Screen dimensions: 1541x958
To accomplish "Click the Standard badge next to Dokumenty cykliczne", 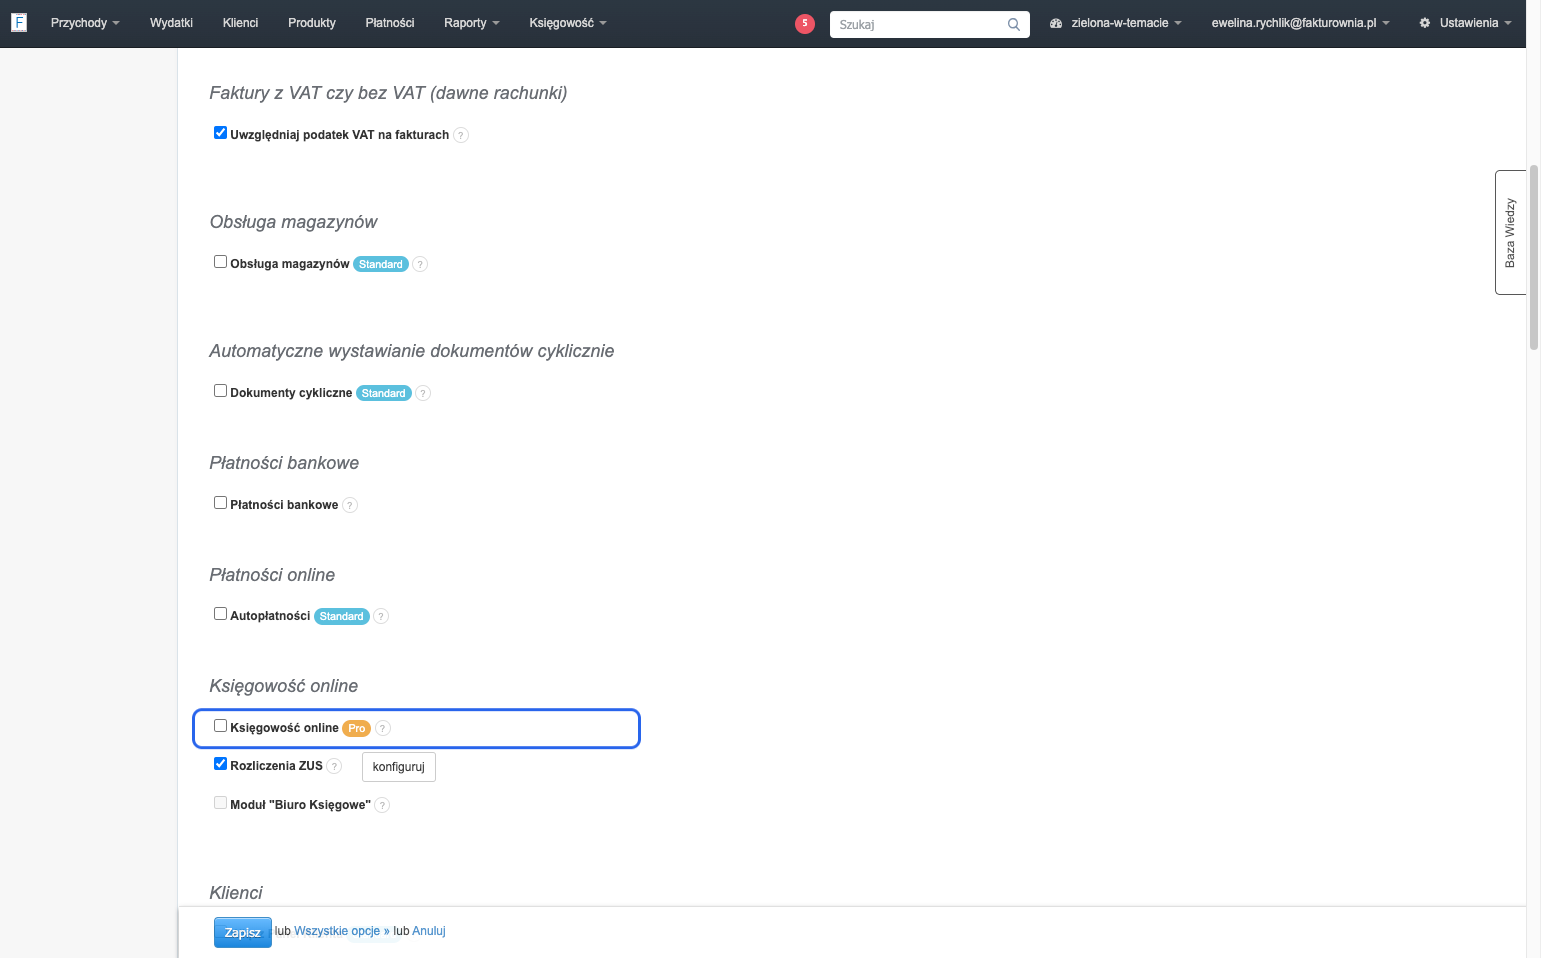I will pyautogui.click(x=384, y=393).
